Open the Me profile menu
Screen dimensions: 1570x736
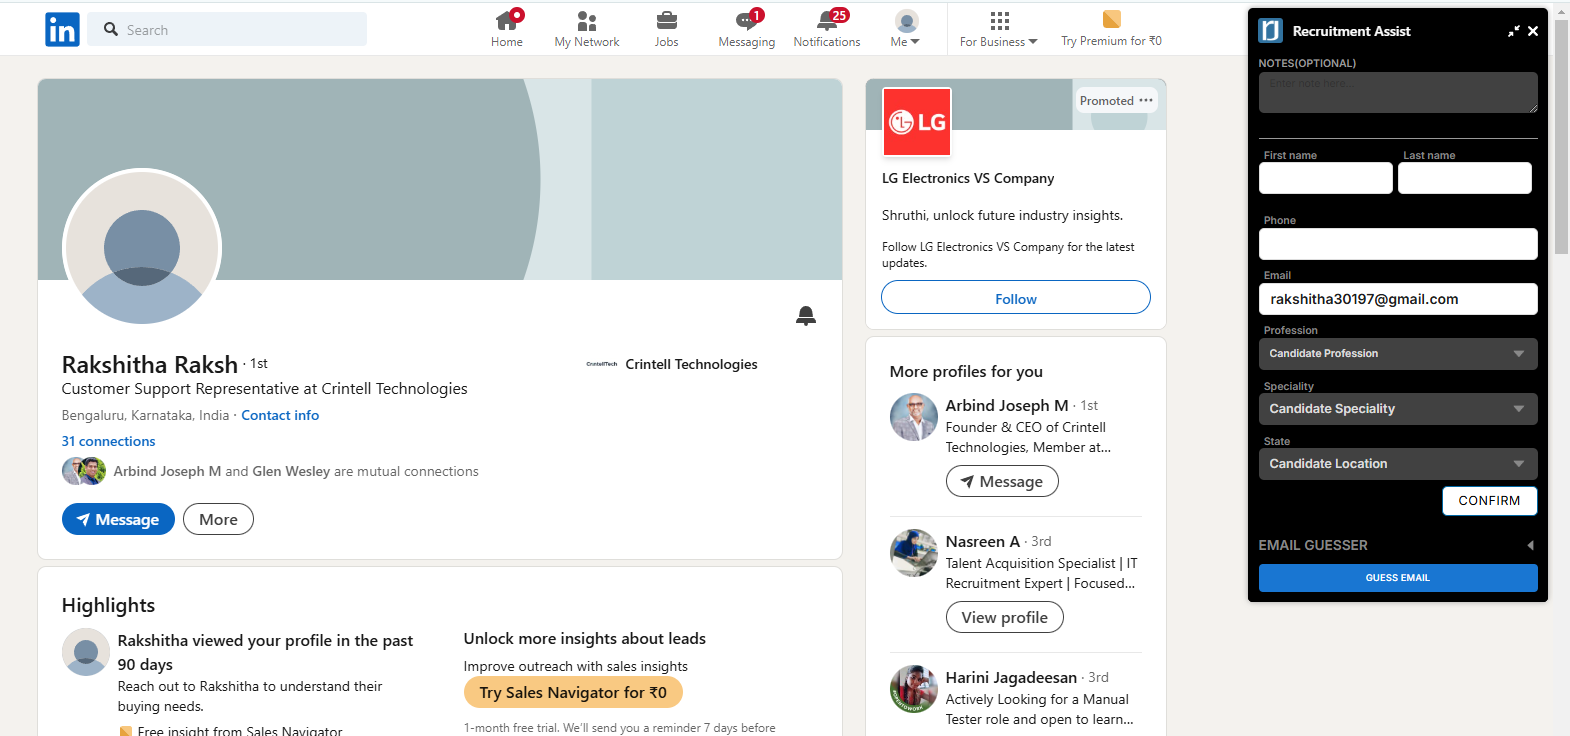906,28
